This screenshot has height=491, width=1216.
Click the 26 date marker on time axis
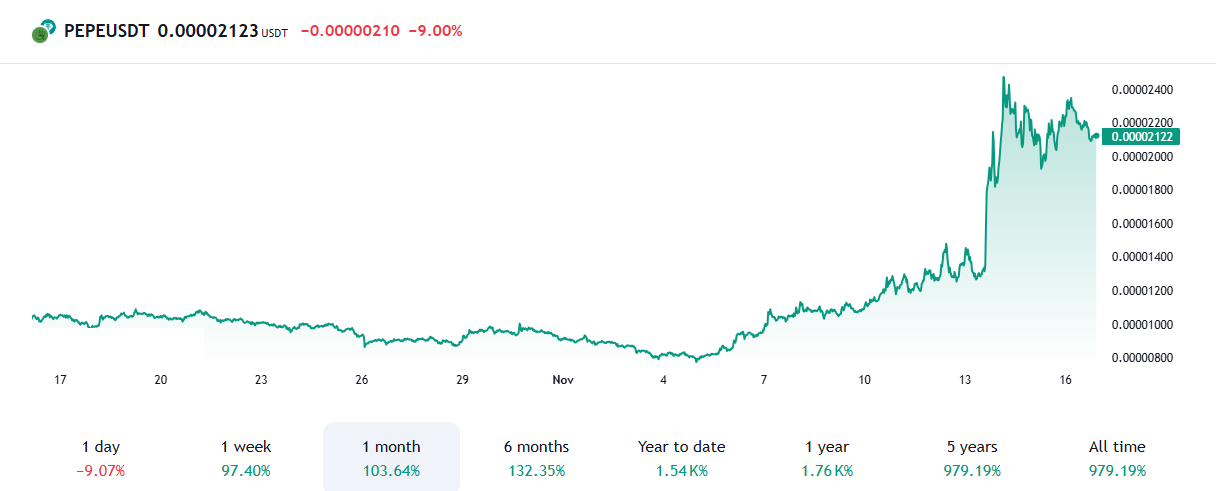tap(362, 380)
